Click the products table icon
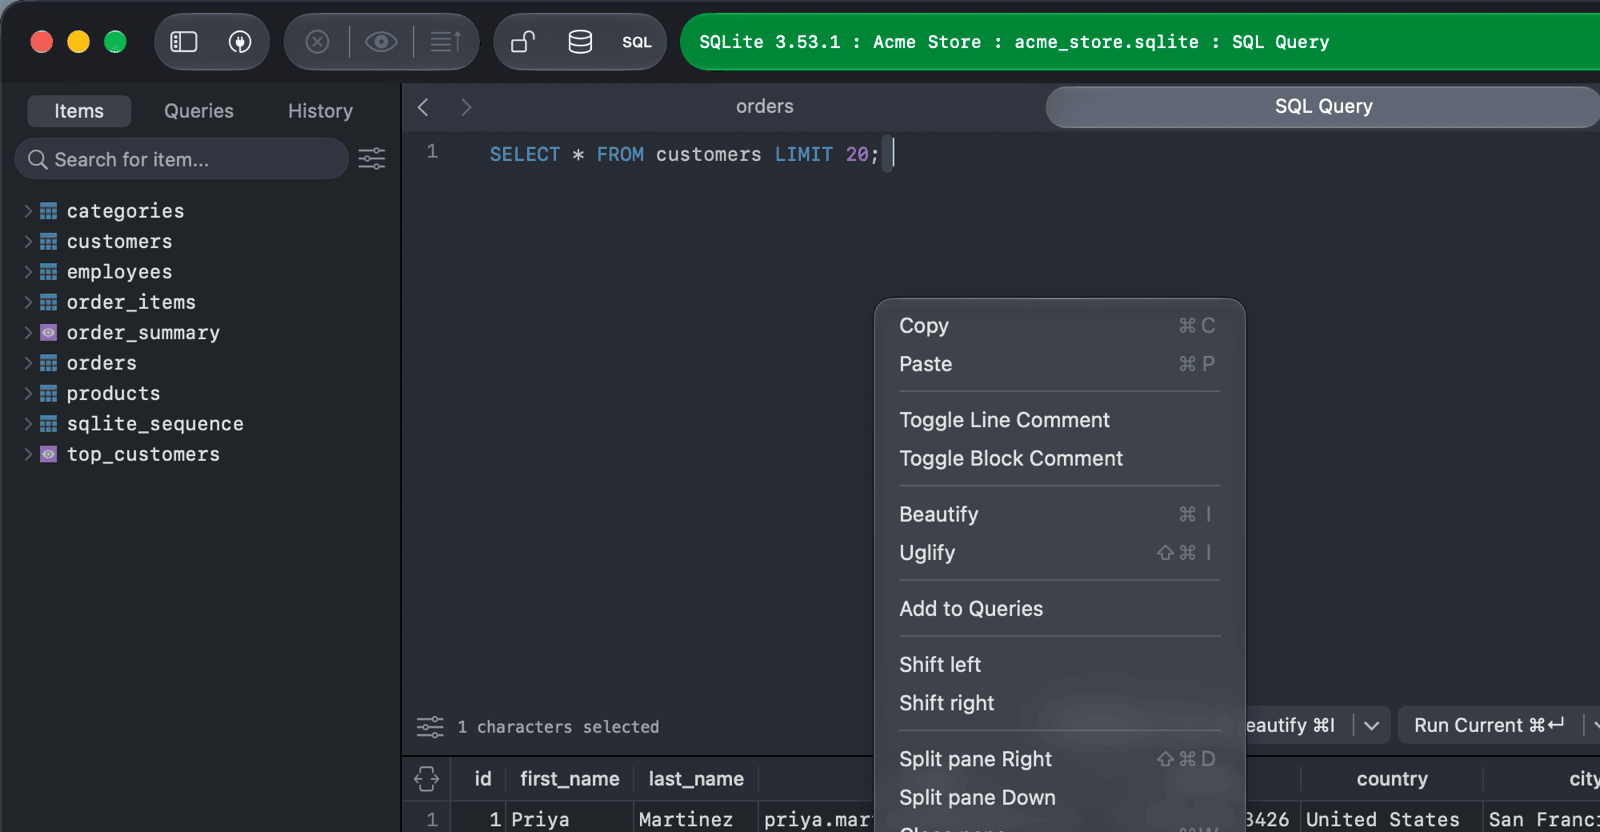 pyautogui.click(x=48, y=394)
